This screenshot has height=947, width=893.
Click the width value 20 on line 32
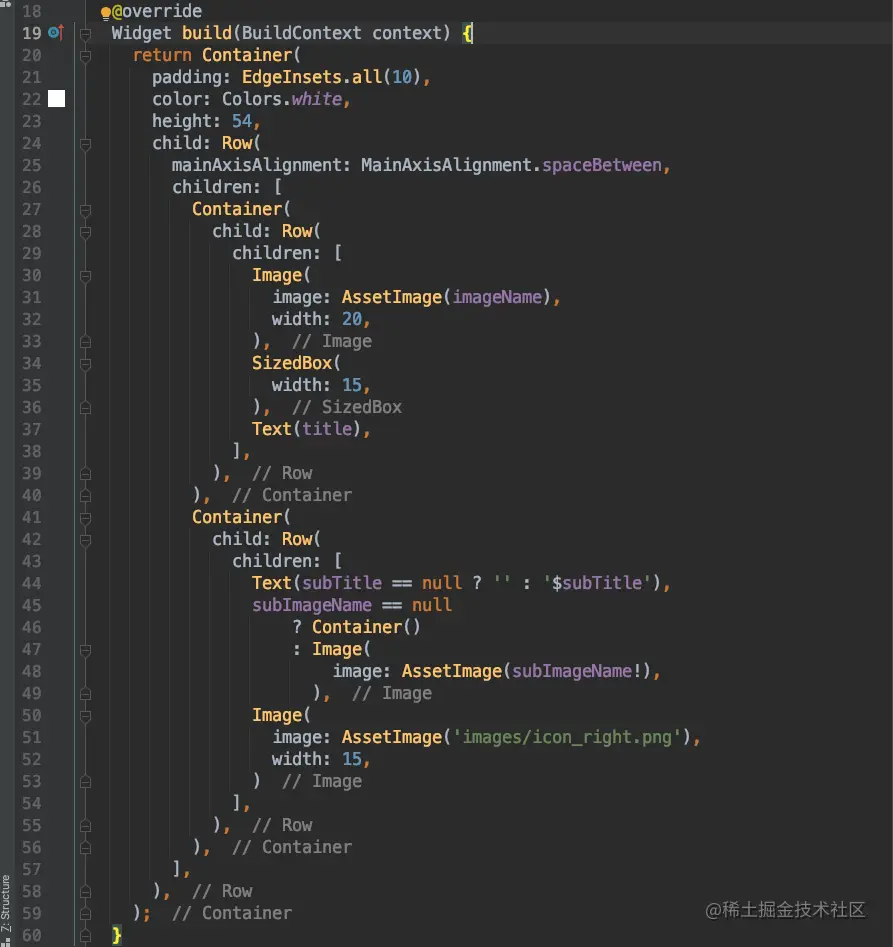[x=351, y=319]
